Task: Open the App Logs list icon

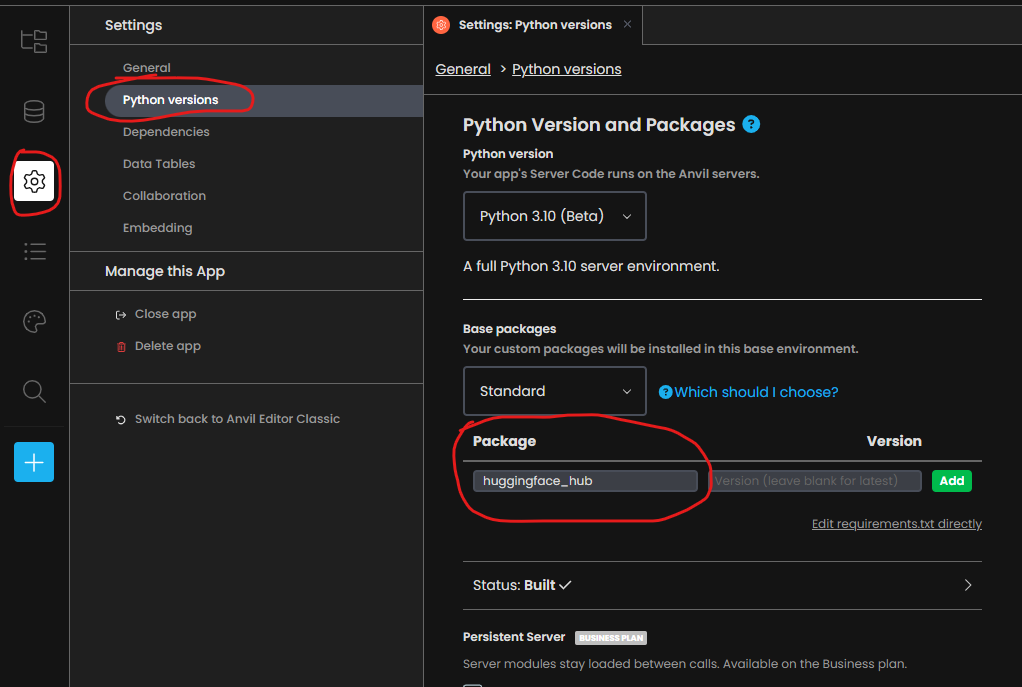Action: pos(33,251)
